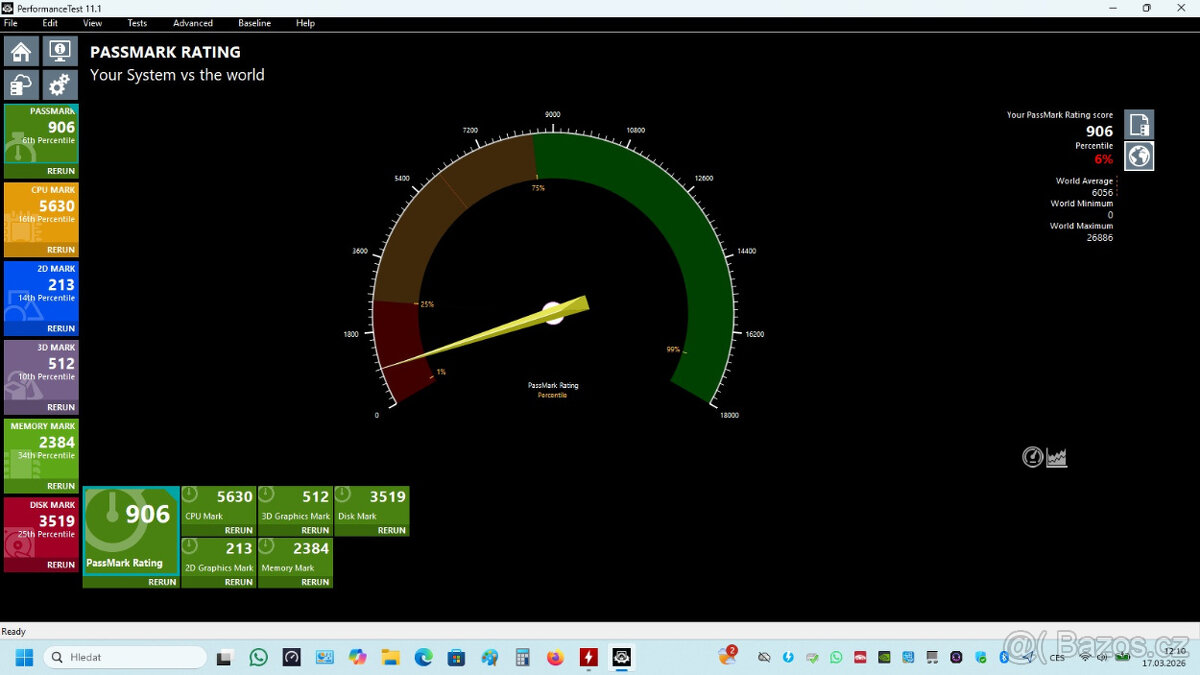The image size is (1200, 675).
Task: Open the Home dashboard icon
Action: coord(21,51)
